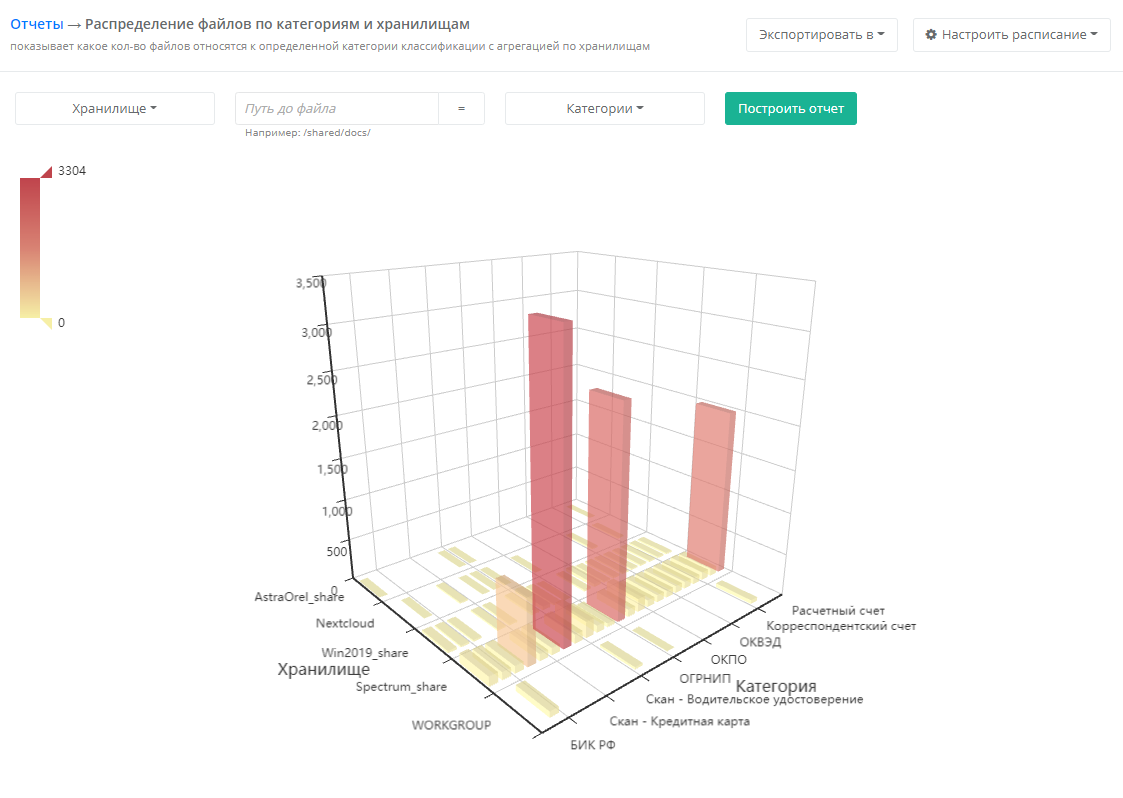
Task: Select the middle tall pink chart bar
Action: pyautogui.click(x=608, y=500)
